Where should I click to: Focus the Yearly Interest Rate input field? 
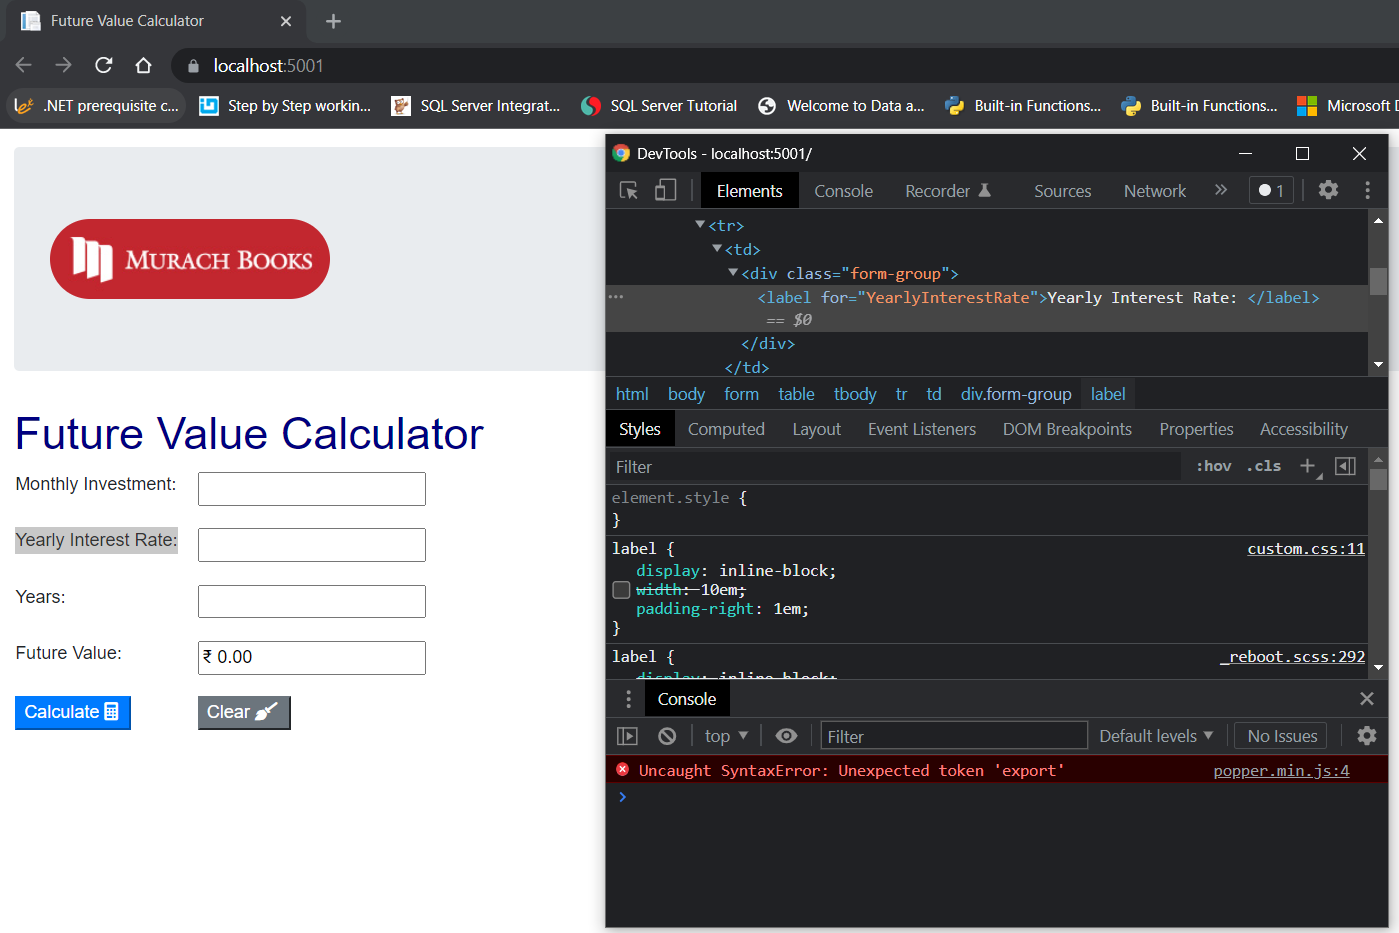click(x=312, y=545)
